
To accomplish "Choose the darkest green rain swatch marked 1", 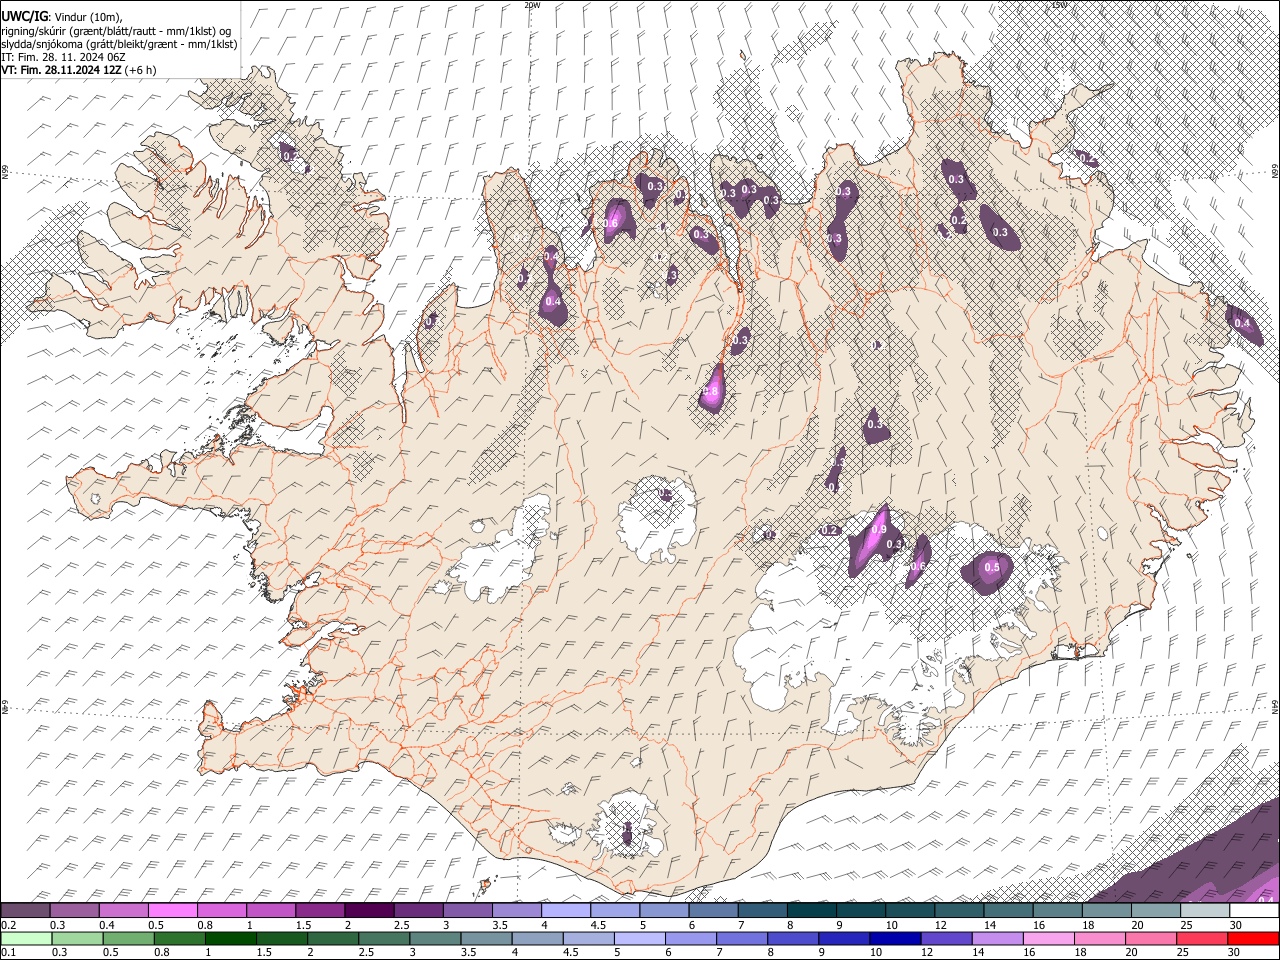I will (x=230, y=938).
